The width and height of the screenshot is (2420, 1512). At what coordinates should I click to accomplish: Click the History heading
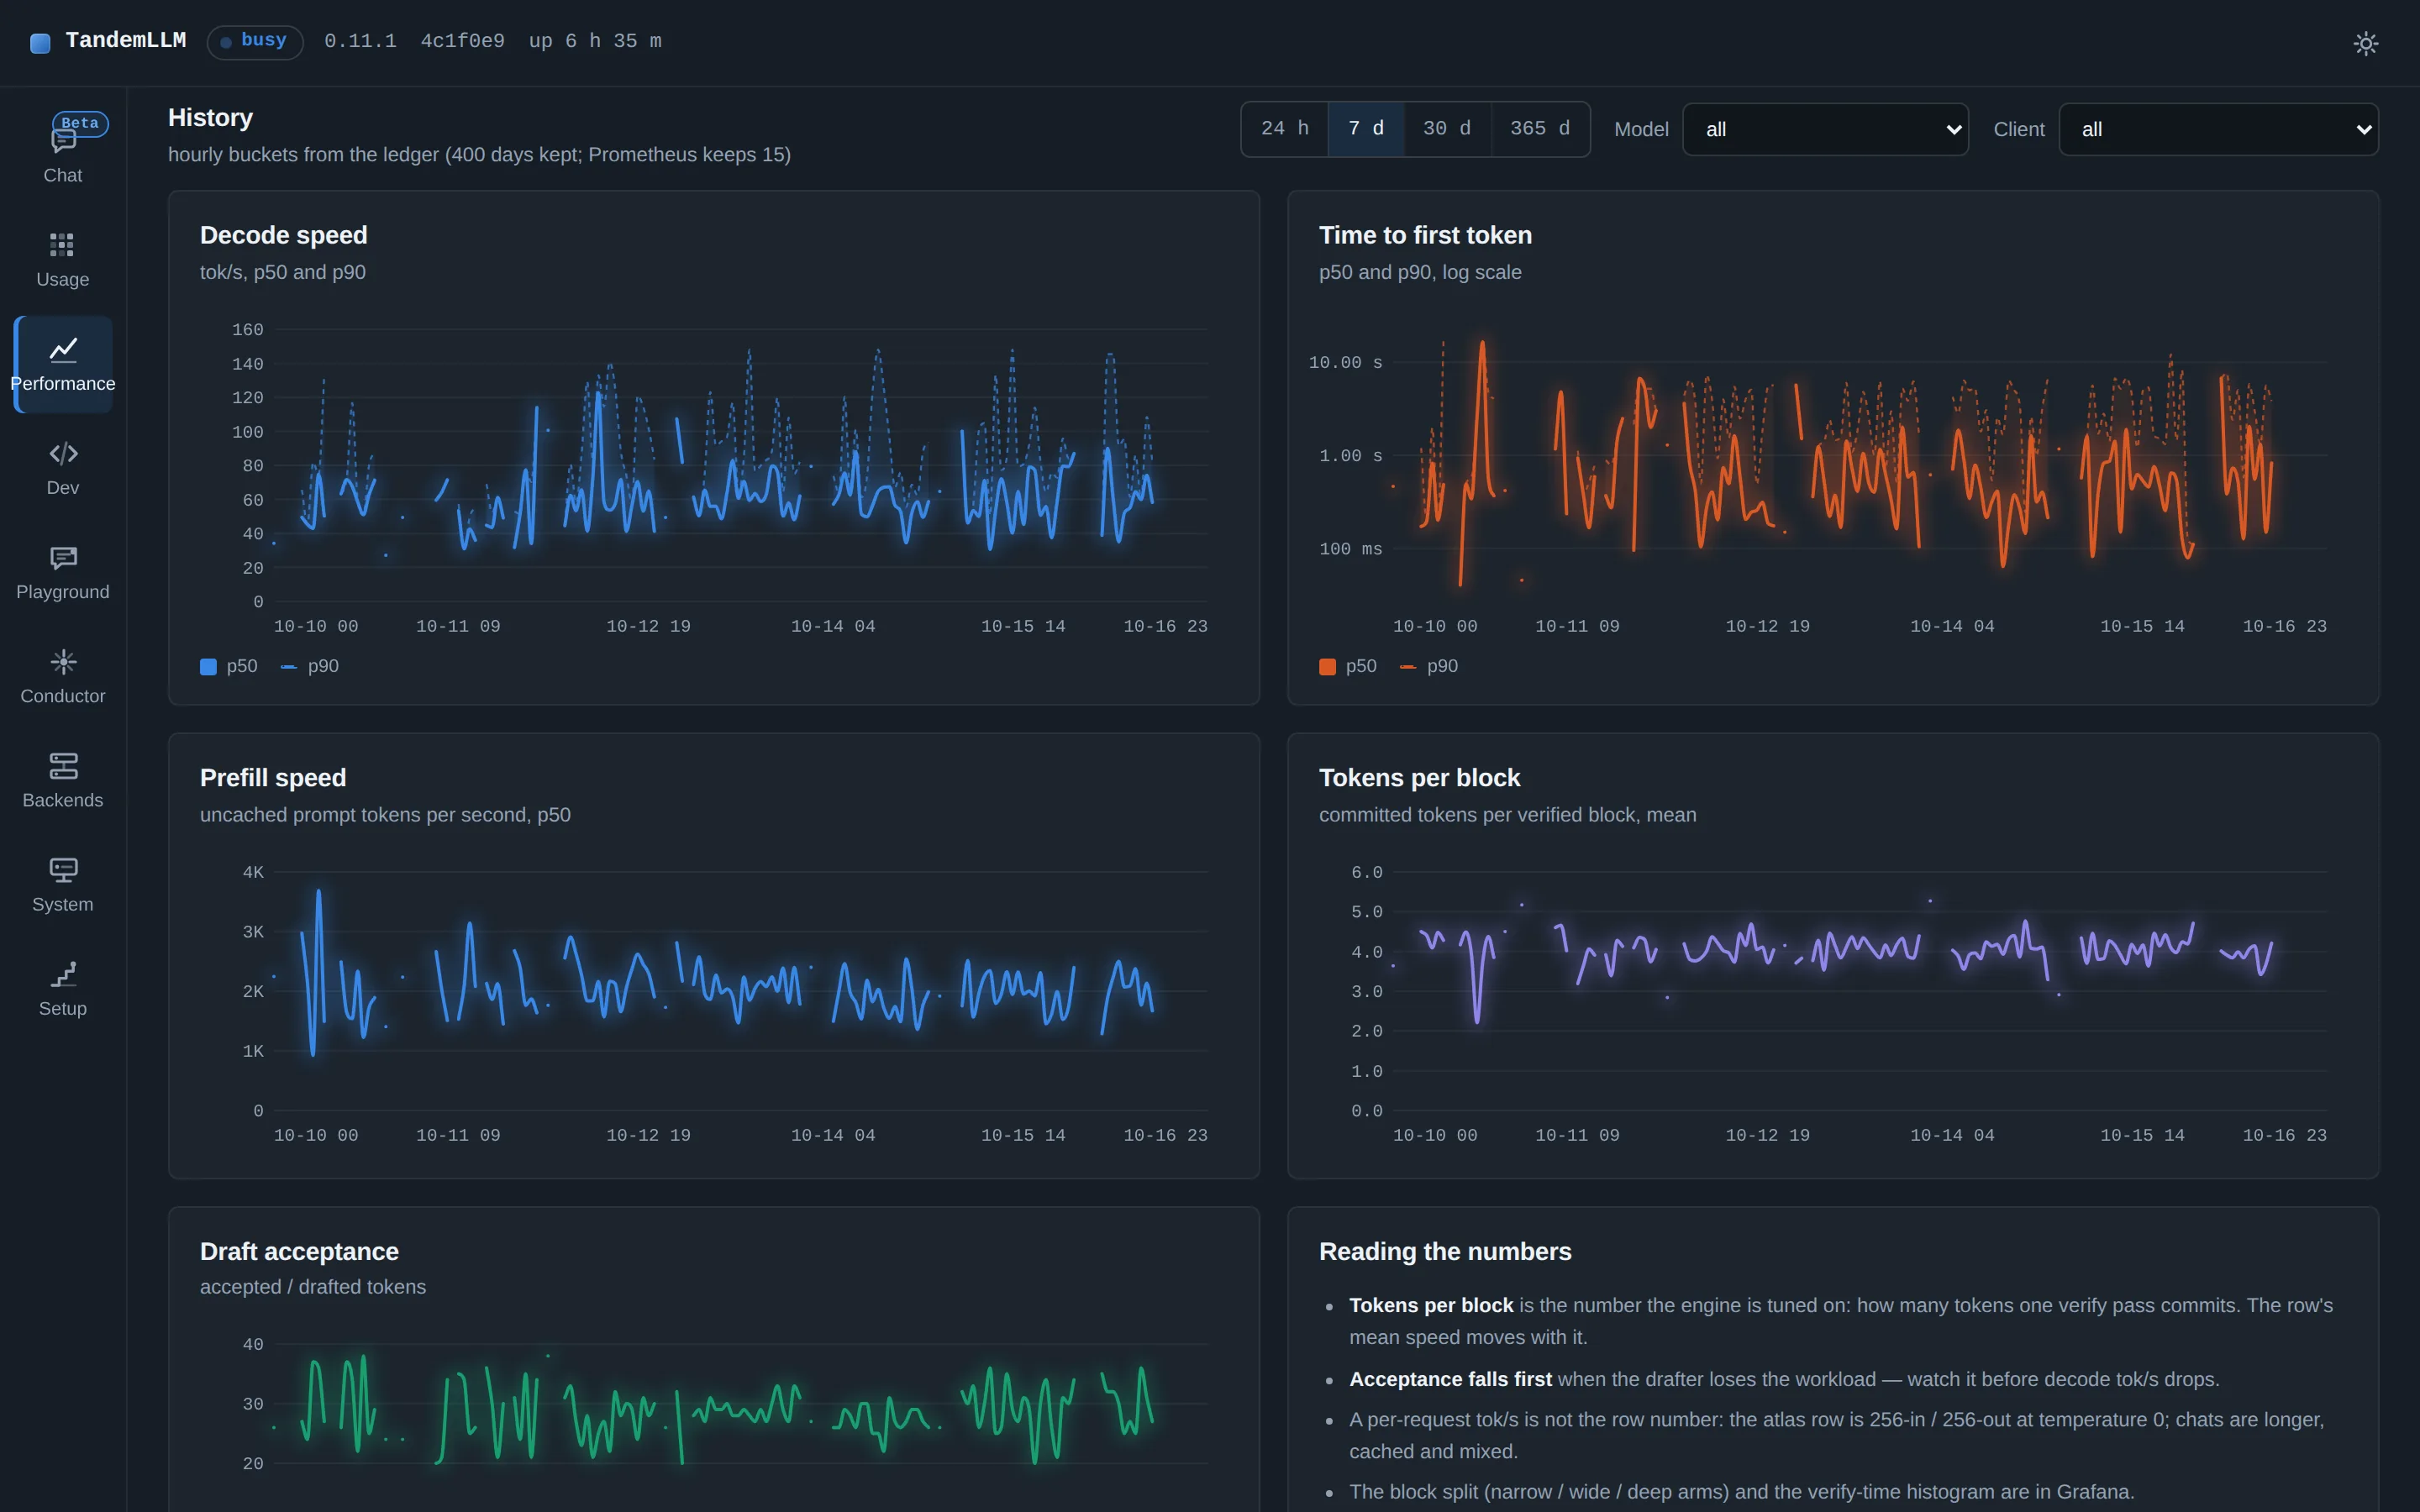click(x=210, y=118)
